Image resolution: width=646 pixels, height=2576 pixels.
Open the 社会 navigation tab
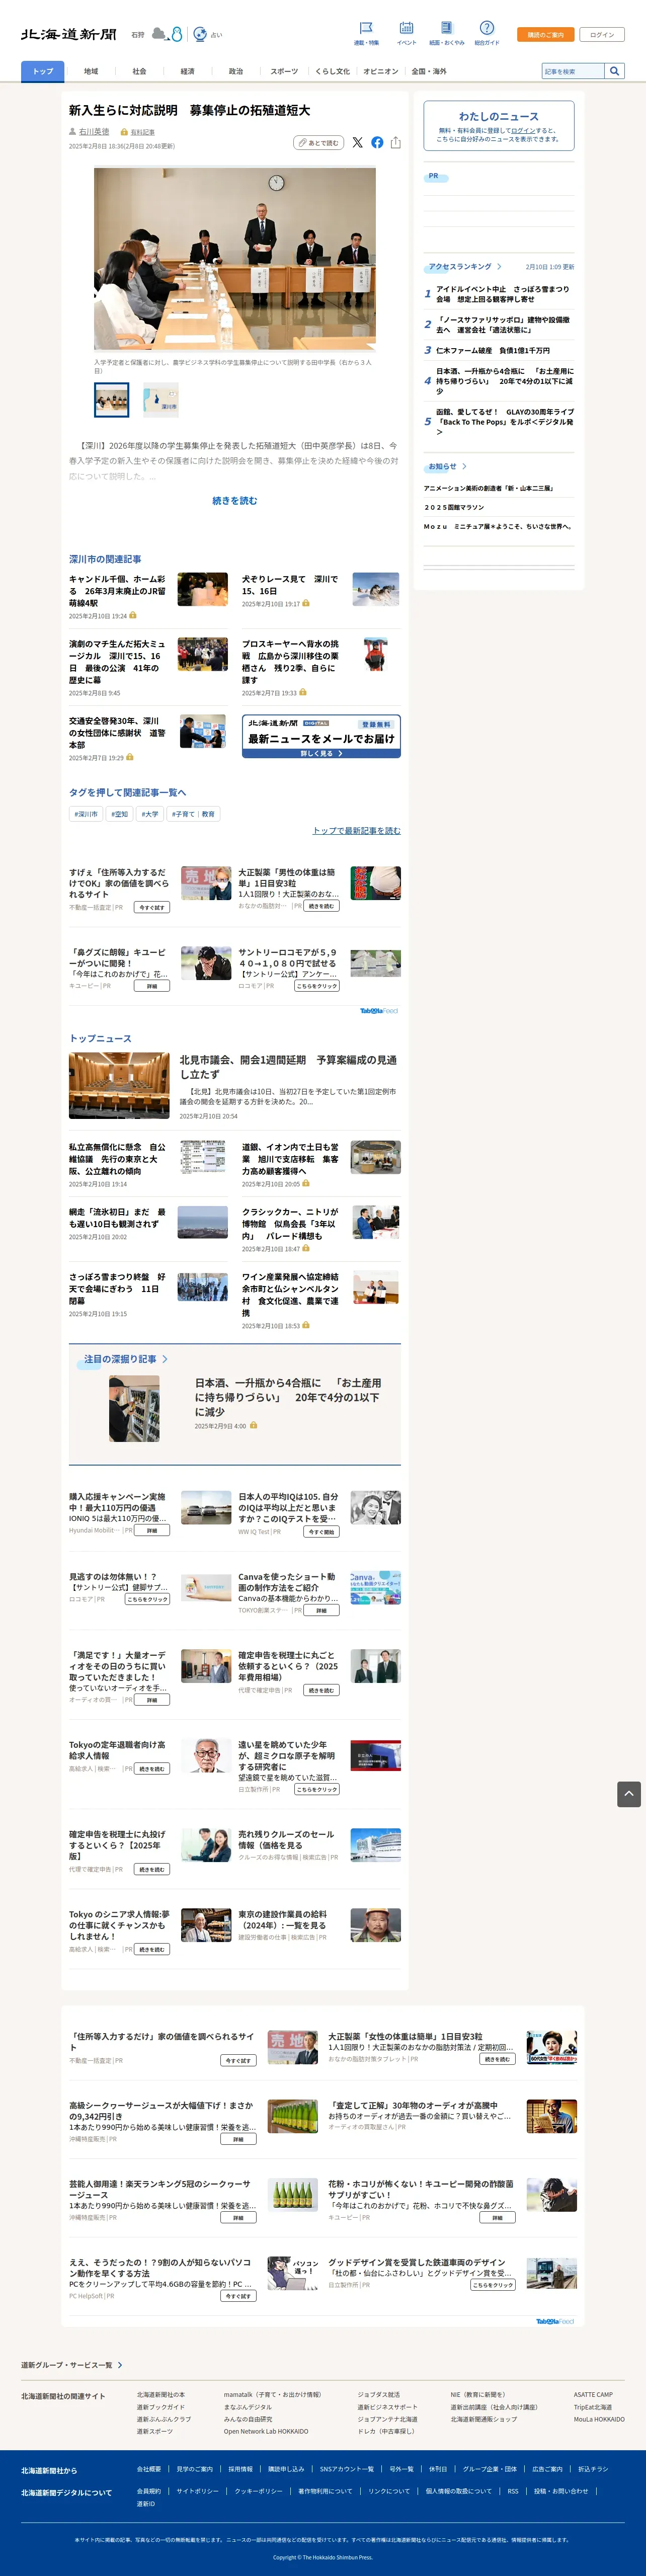(x=139, y=71)
